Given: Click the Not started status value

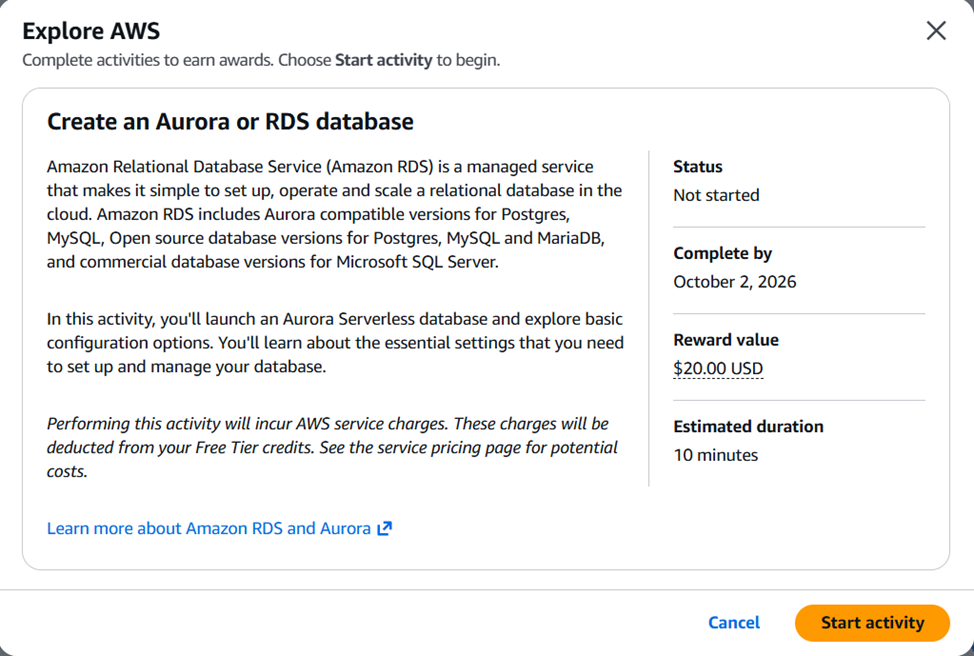Looking at the screenshot, I should tap(716, 195).
